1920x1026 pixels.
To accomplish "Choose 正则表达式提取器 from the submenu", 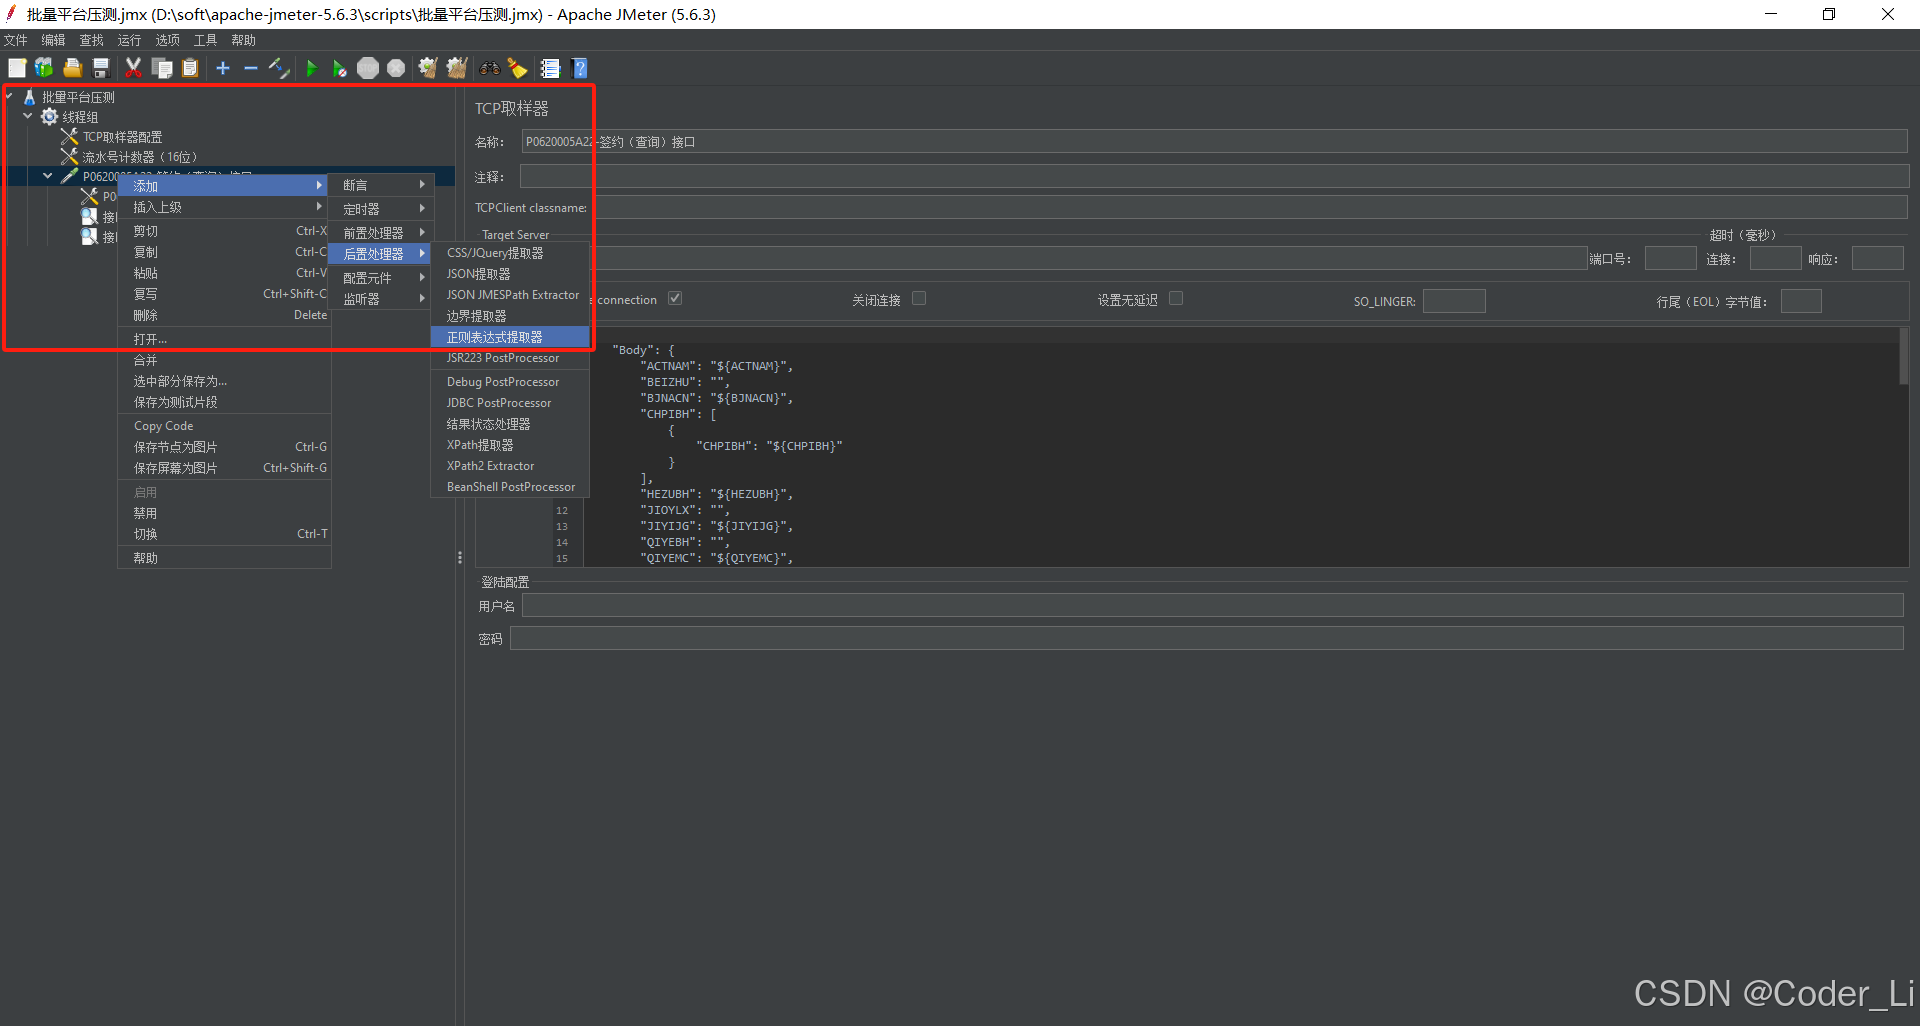I will coord(510,337).
